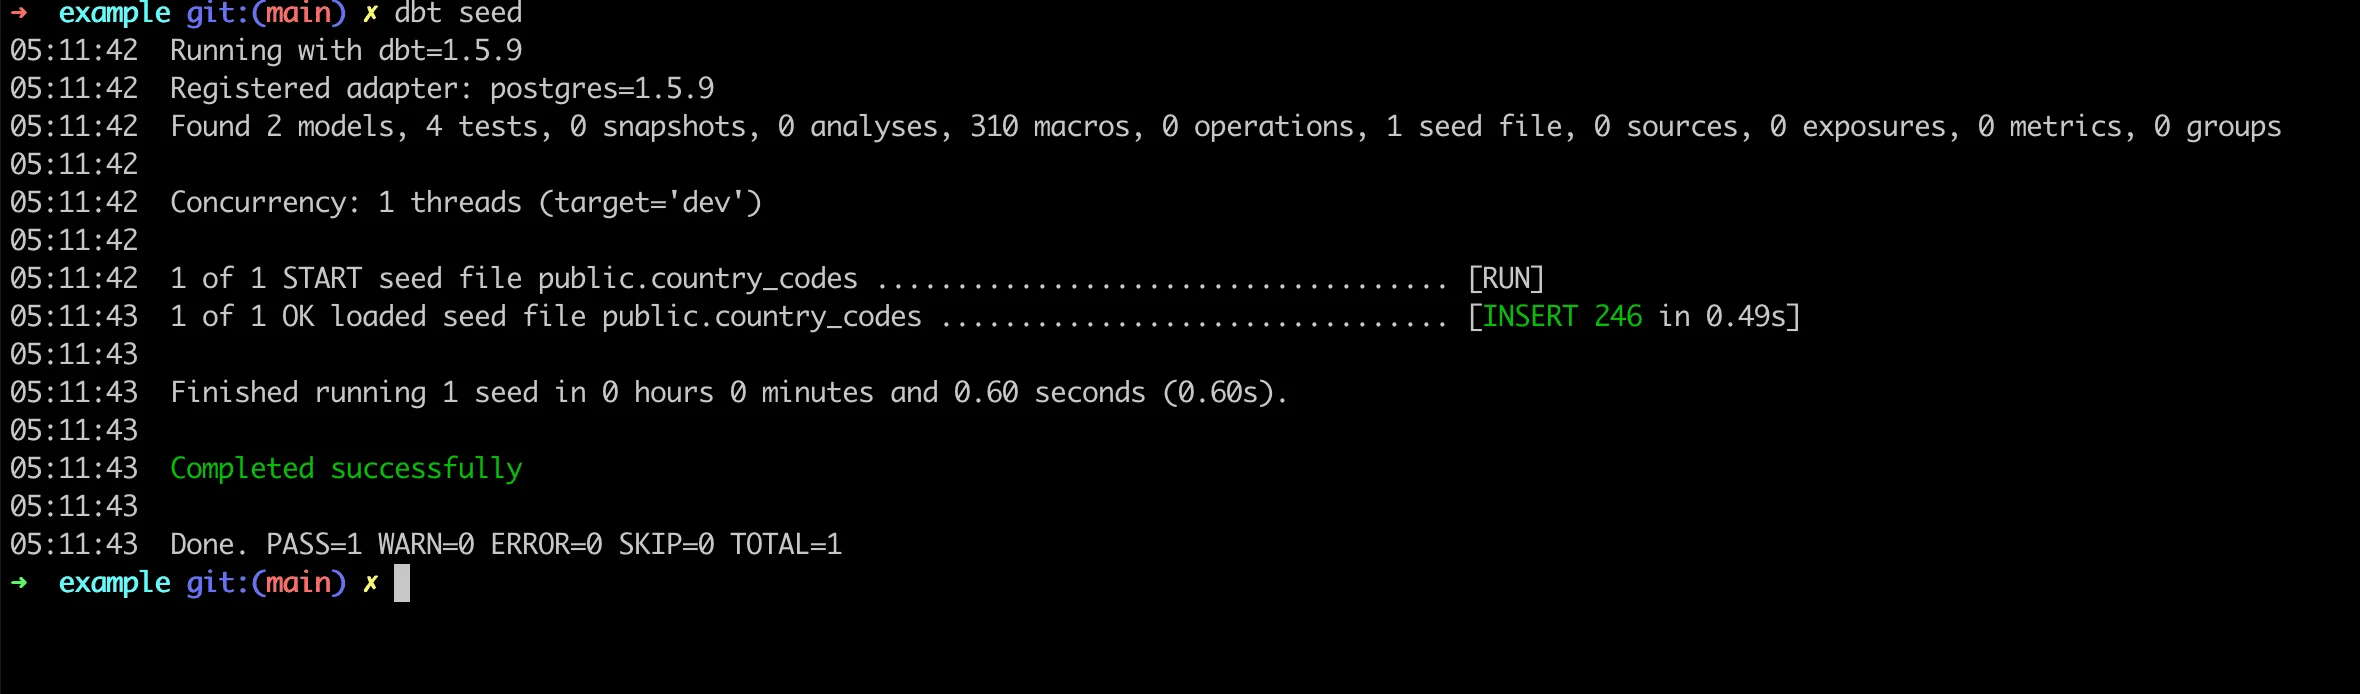Click the 'Running with dbt=1.5.9' line
Image resolution: width=2360 pixels, height=694 pixels.
[x=346, y=50]
